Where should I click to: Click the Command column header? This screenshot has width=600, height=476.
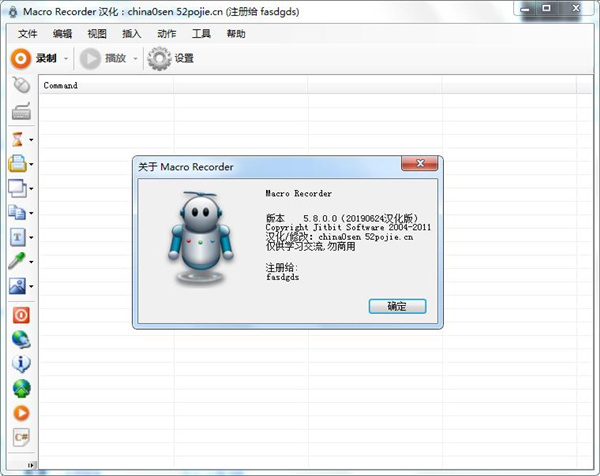coord(106,85)
